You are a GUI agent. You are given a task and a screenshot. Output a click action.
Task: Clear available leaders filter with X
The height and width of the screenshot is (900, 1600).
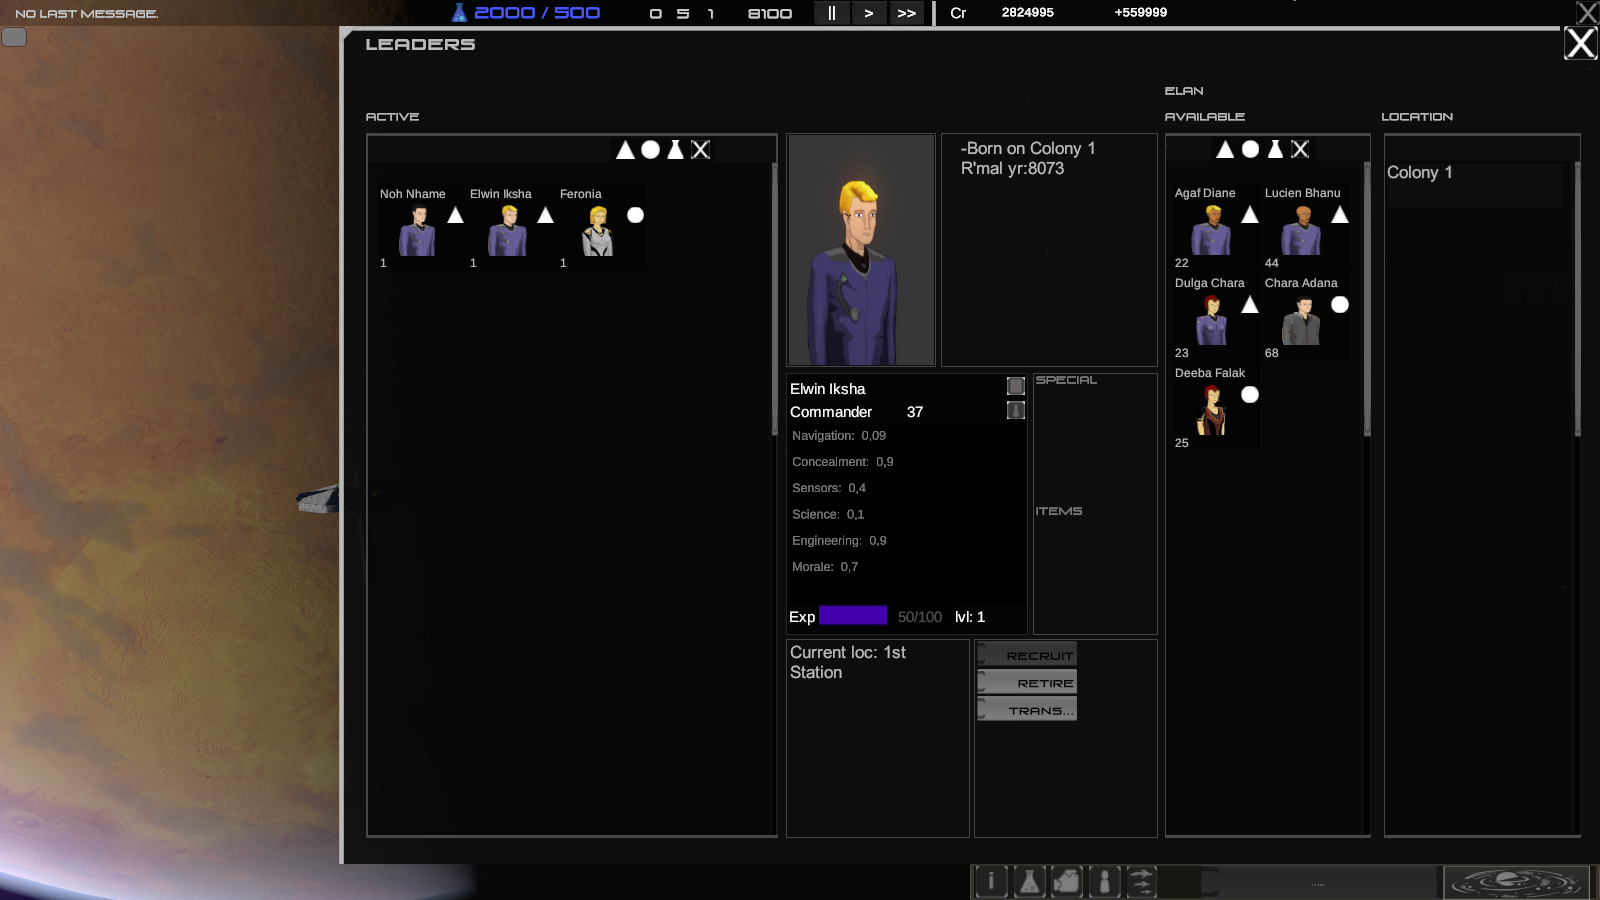[1300, 149]
